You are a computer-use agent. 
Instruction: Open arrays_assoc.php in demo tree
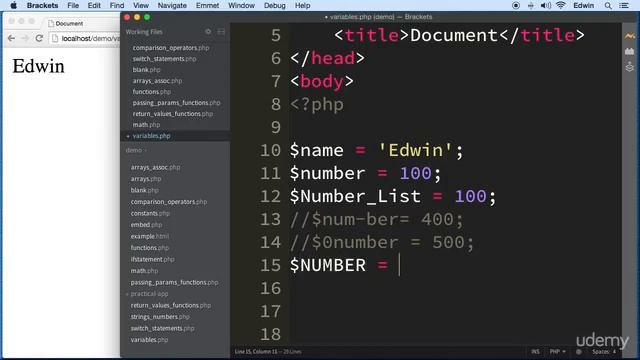pos(155,167)
